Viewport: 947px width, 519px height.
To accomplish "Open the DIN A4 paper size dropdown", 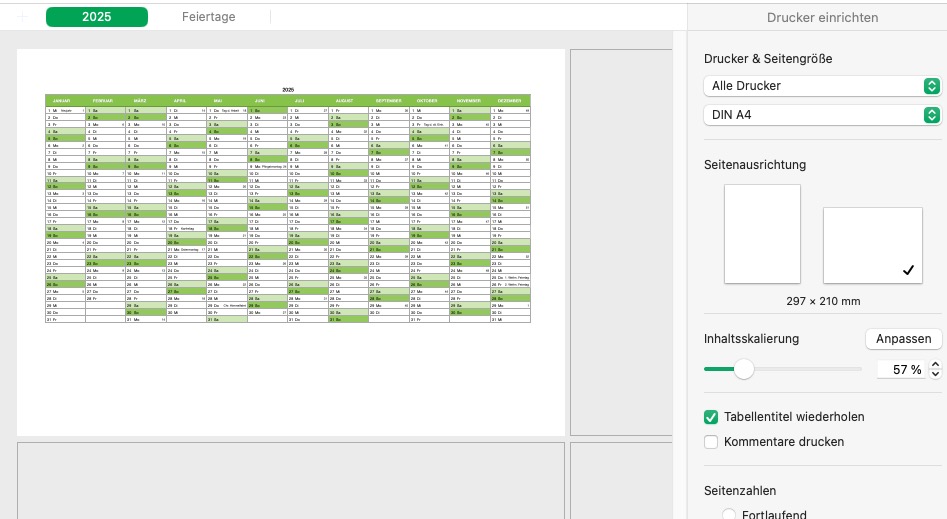I will pos(822,115).
